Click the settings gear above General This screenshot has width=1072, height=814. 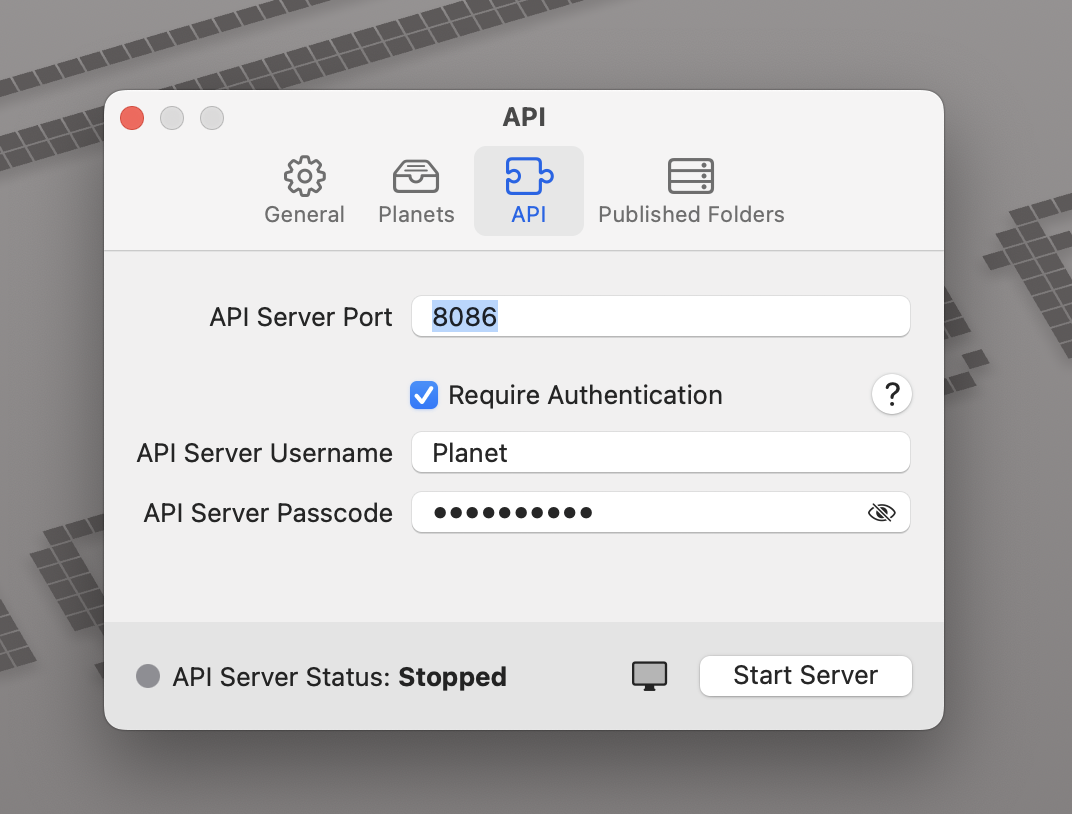point(304,176)
